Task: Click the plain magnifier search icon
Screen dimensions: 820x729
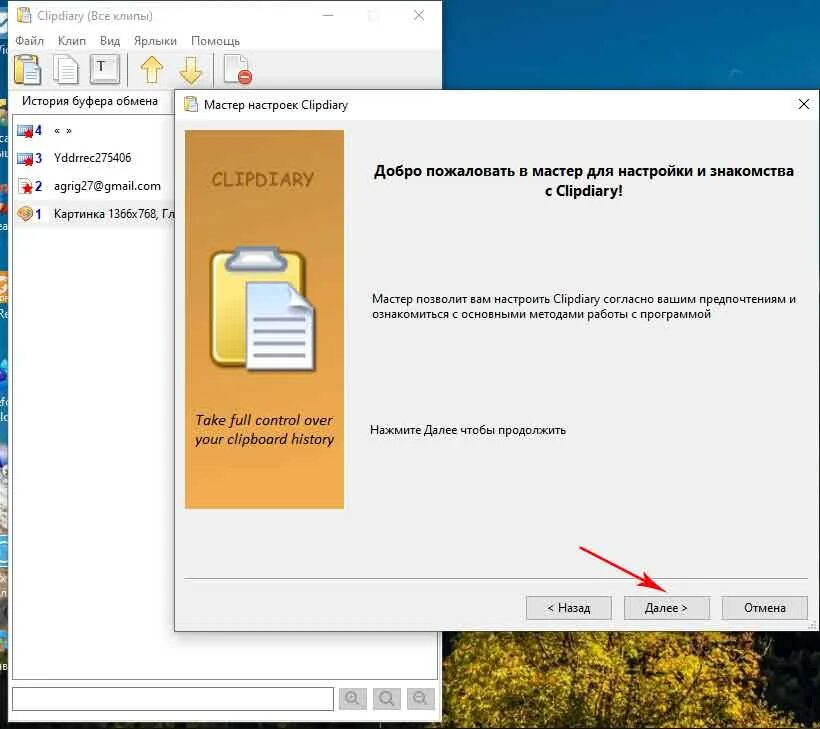Action: pos(386,699)
